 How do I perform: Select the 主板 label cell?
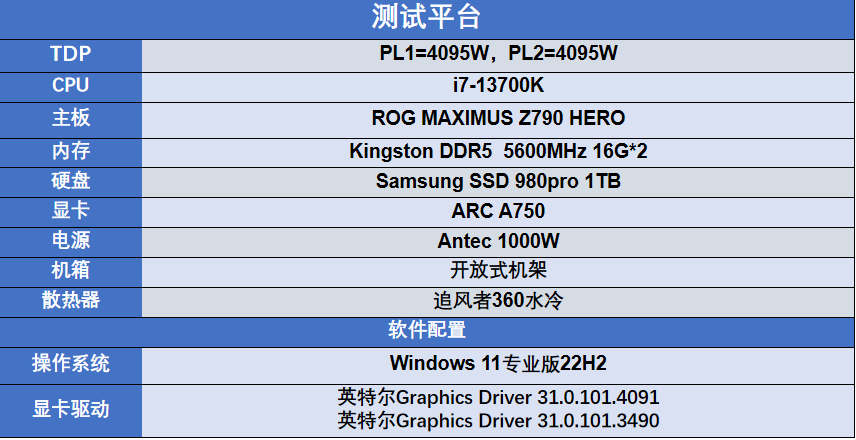click(x=70, y=119)
